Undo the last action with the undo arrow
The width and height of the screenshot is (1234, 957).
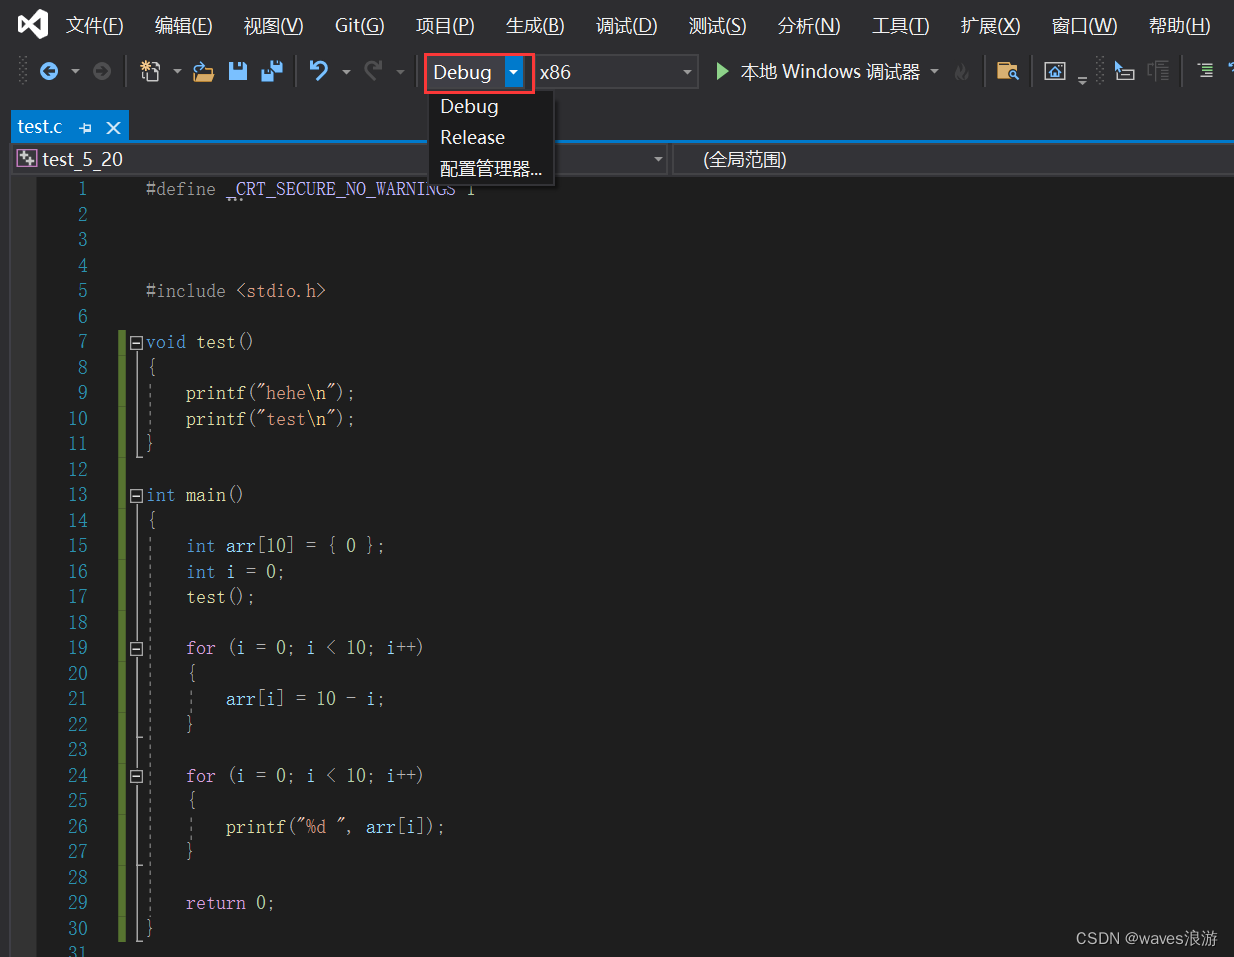318,71
